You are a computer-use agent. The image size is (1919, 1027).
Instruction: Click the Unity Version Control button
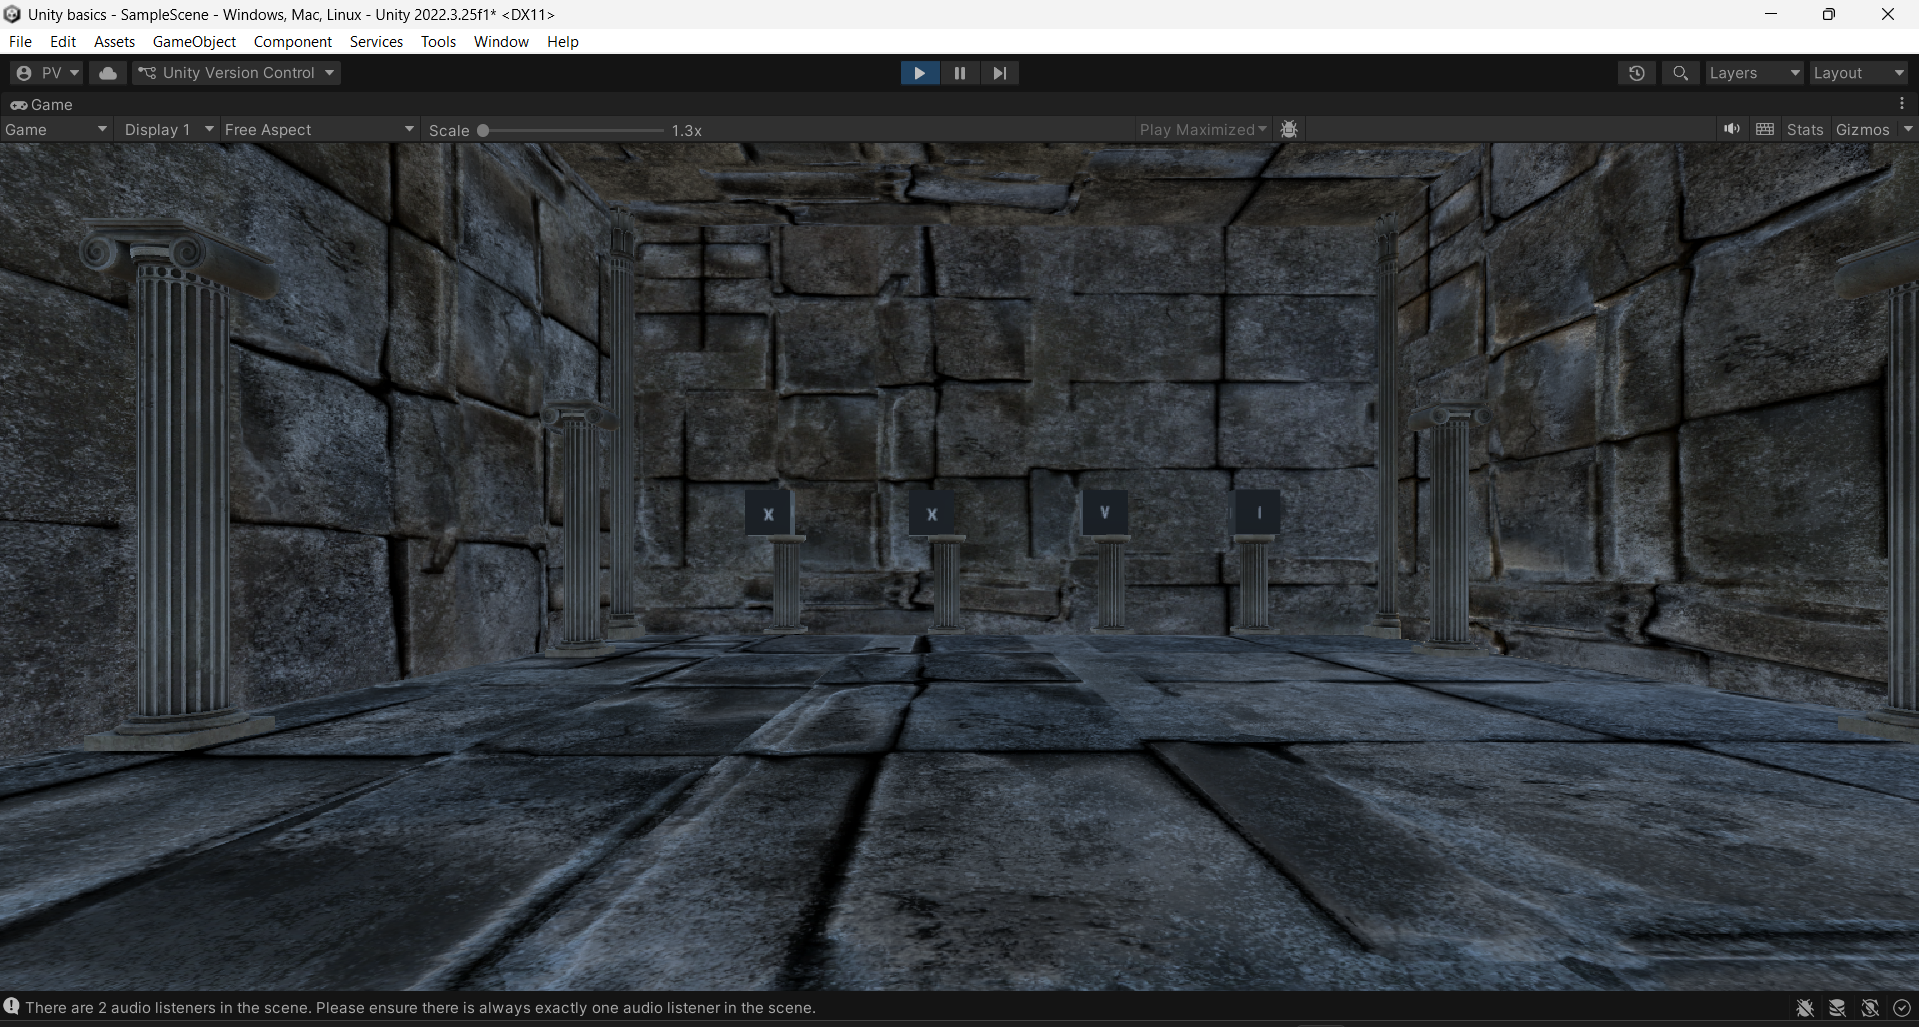tap(237, 73)
